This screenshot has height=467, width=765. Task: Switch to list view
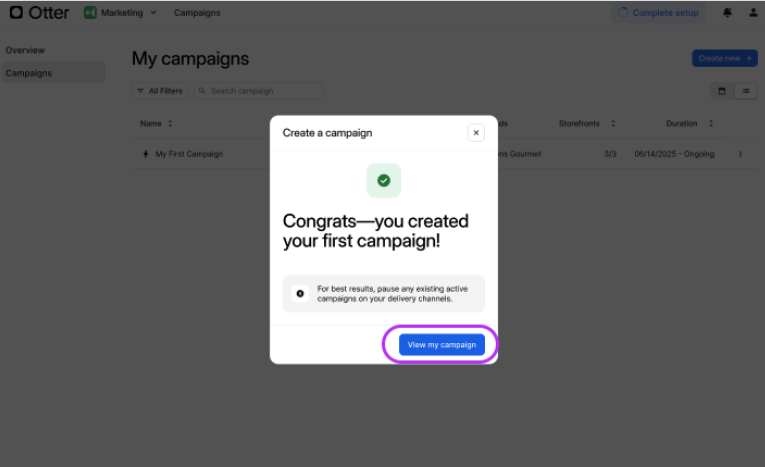point(746,91)
